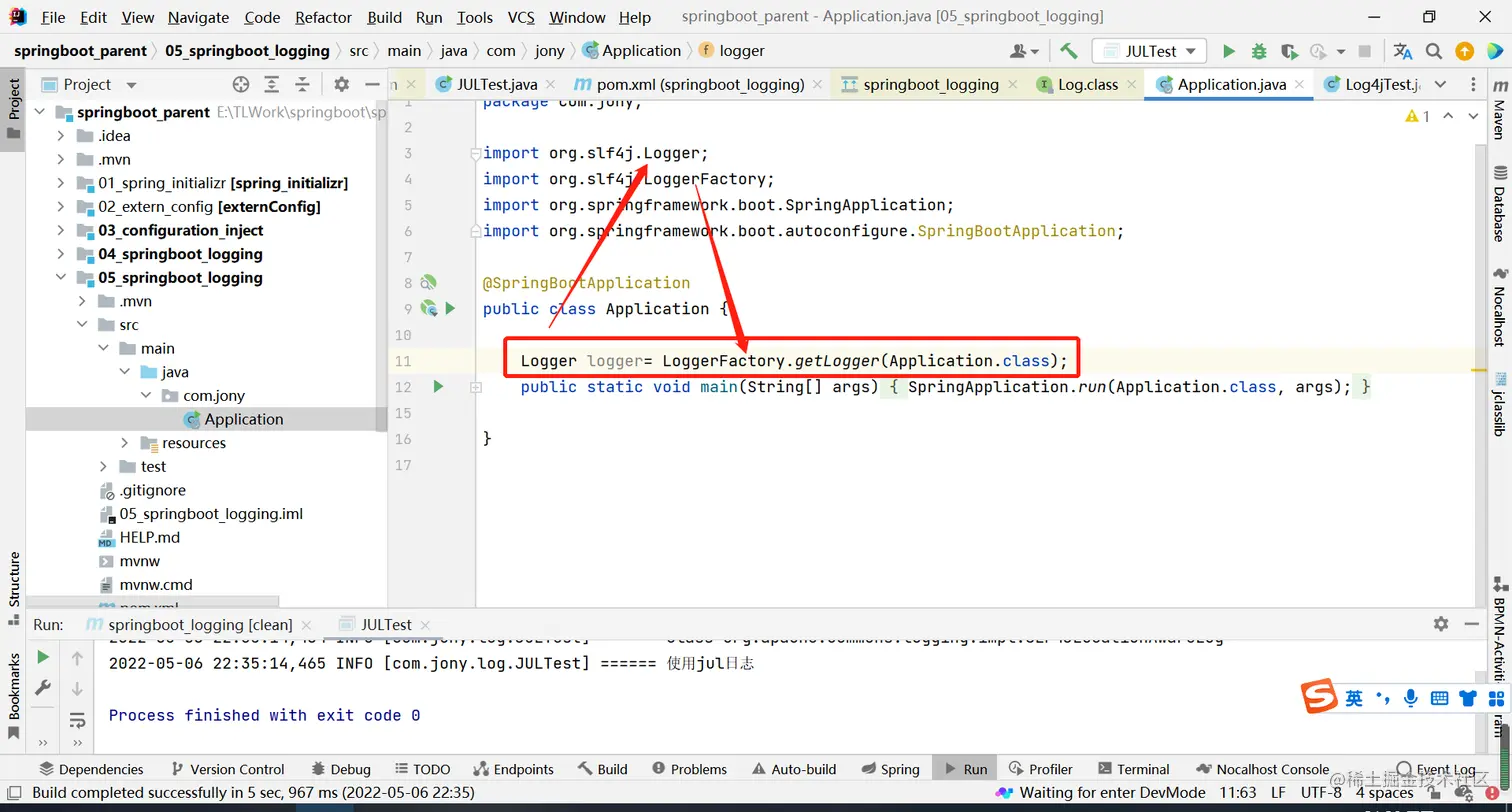Switch to the Log.class editor tab
The image size is (1512, 812).
1088,85
